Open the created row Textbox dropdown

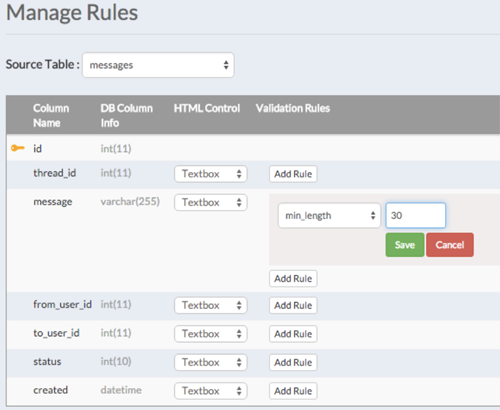(x=211, y=391)
